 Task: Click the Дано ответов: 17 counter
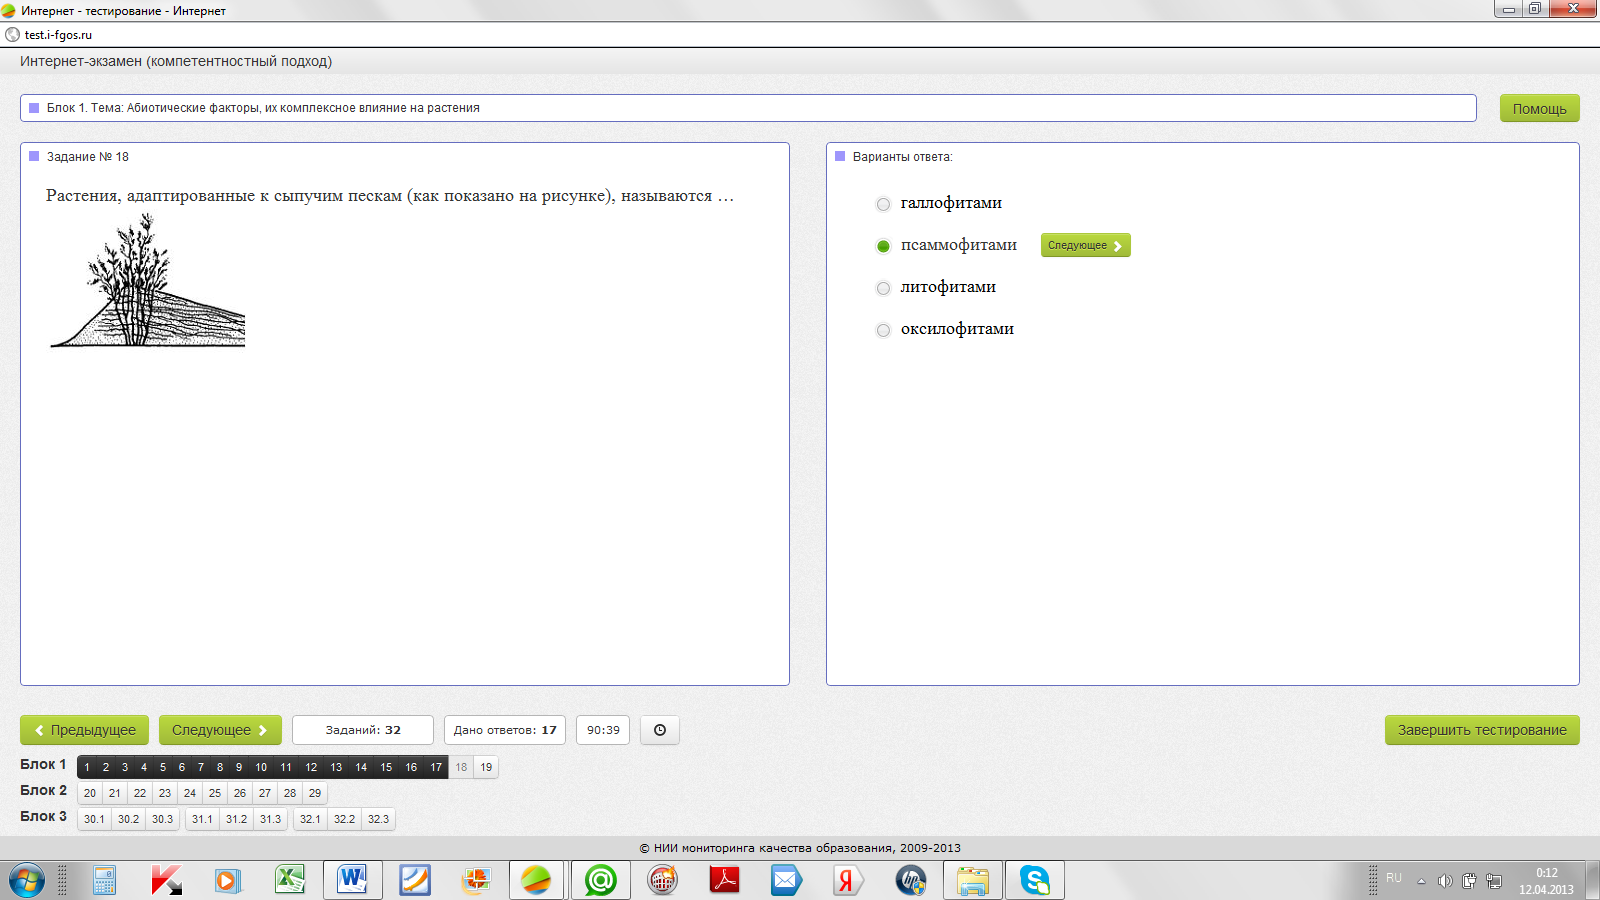click(x=505, y=730)
